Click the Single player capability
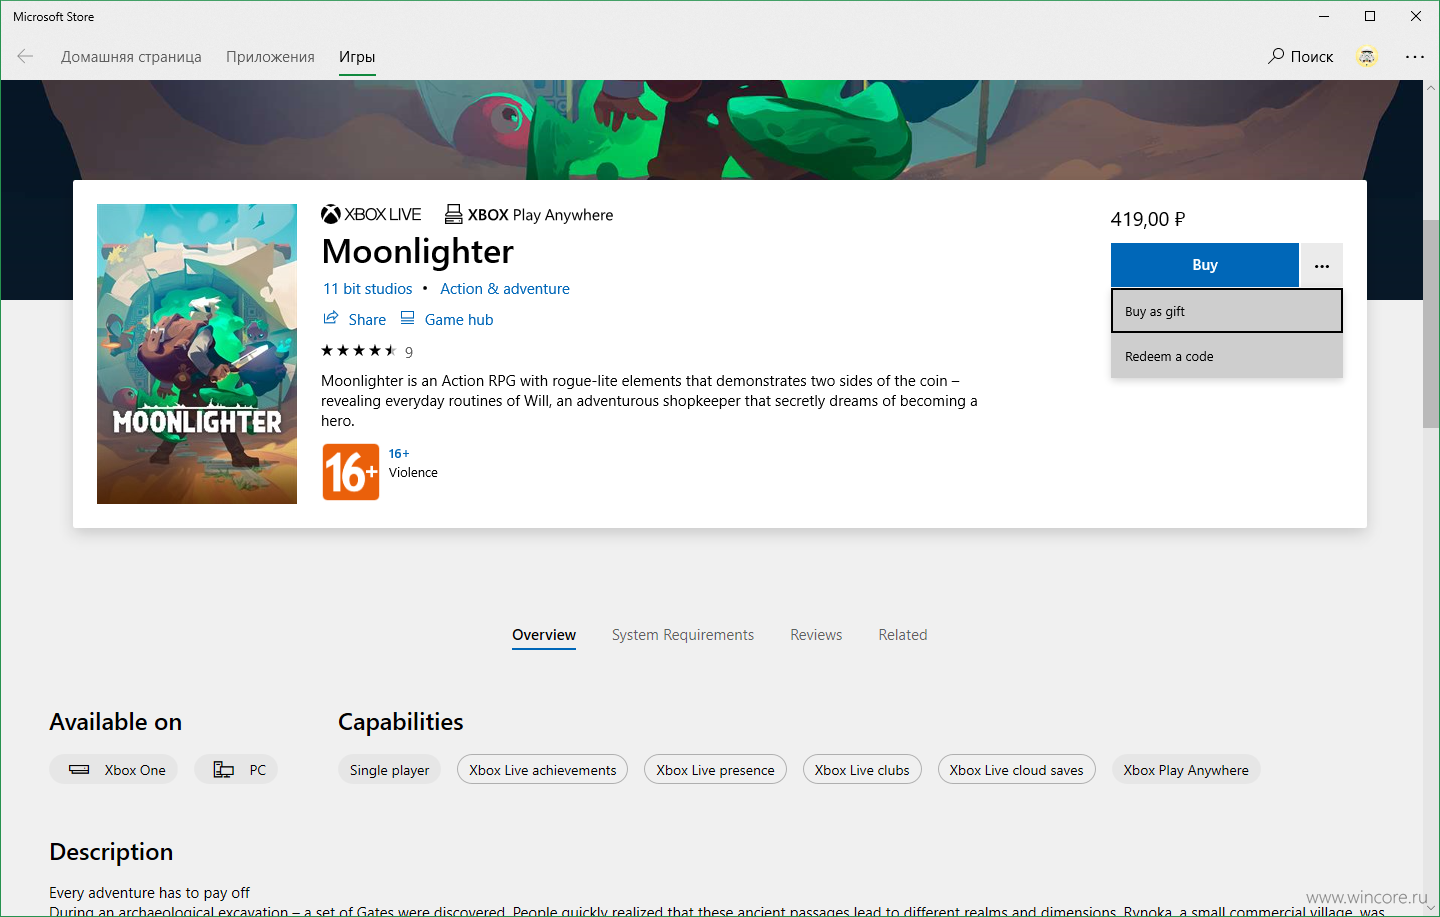 (x=389, y=770)
